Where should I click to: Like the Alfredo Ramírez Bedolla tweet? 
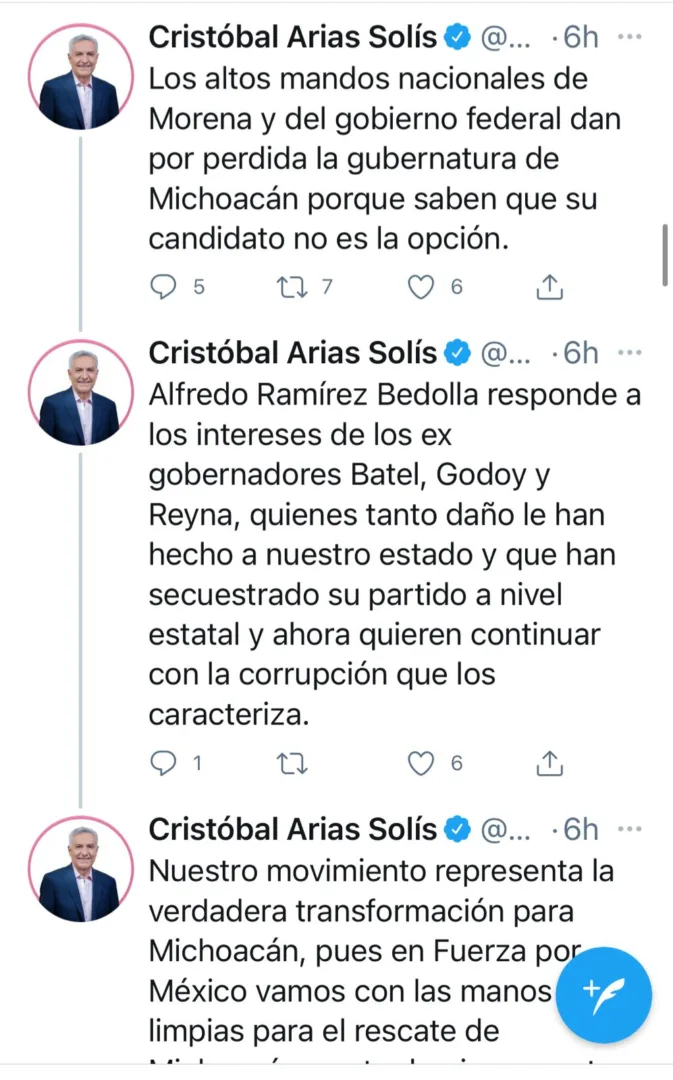point(422,764)
